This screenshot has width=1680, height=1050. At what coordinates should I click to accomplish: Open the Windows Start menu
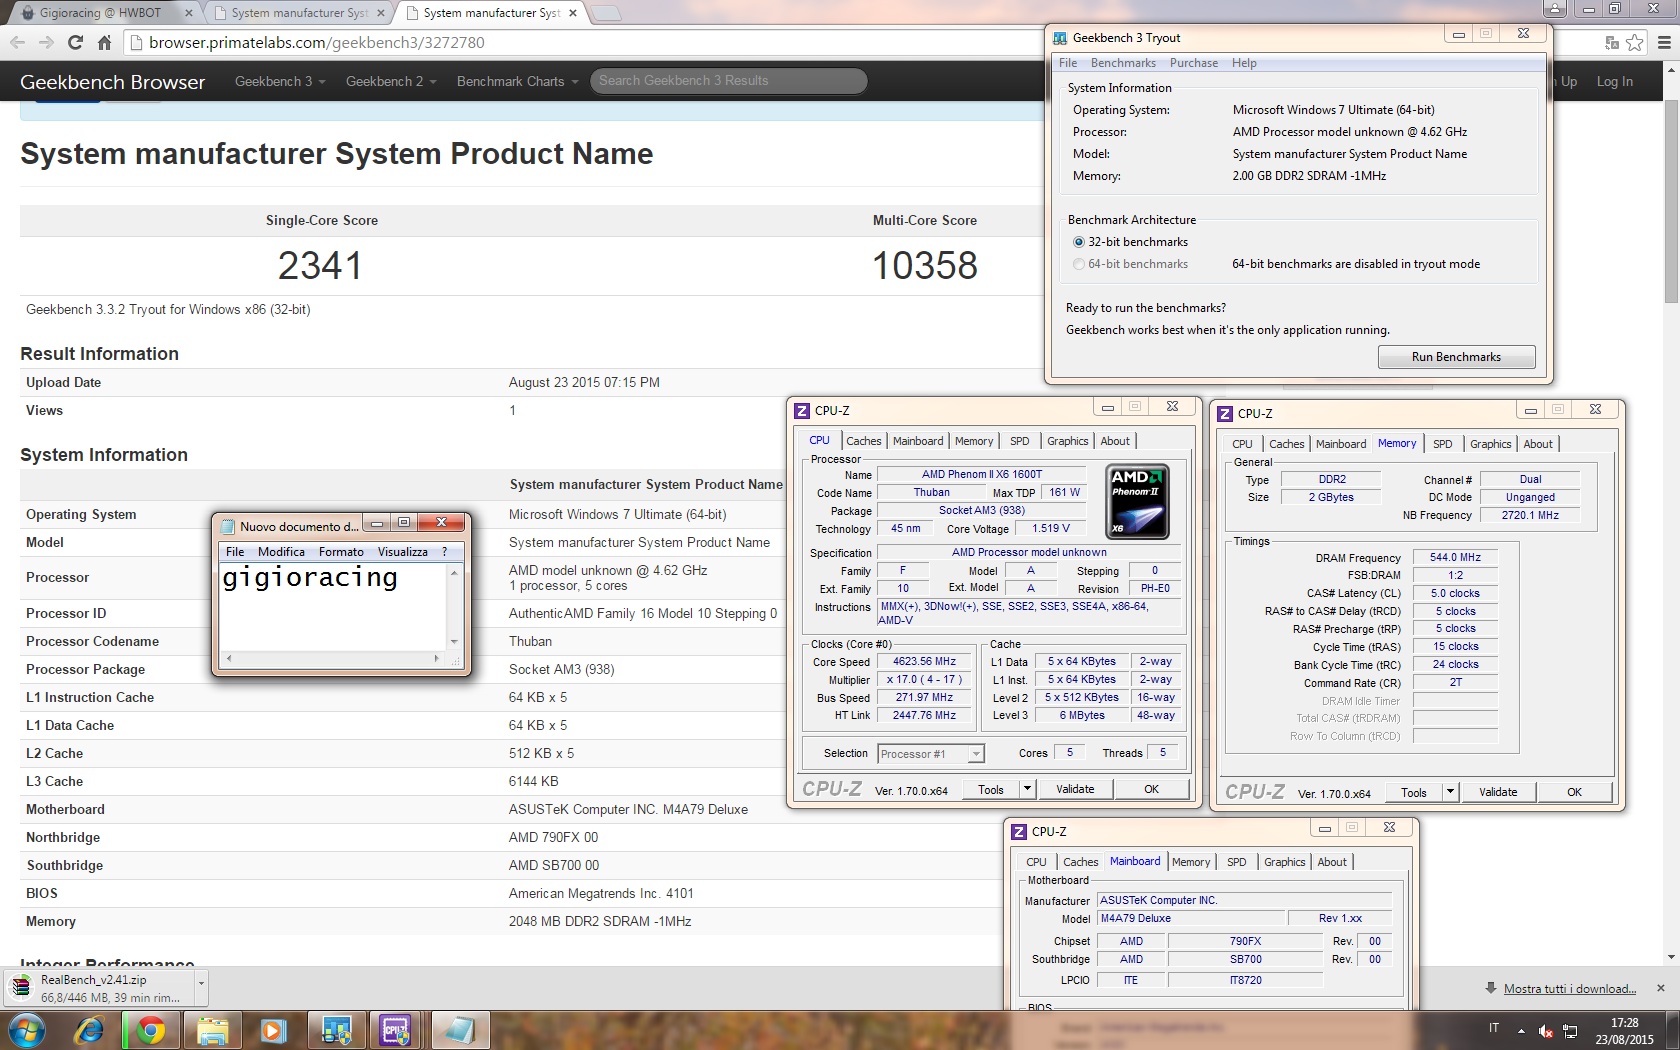coord(27,1030)
